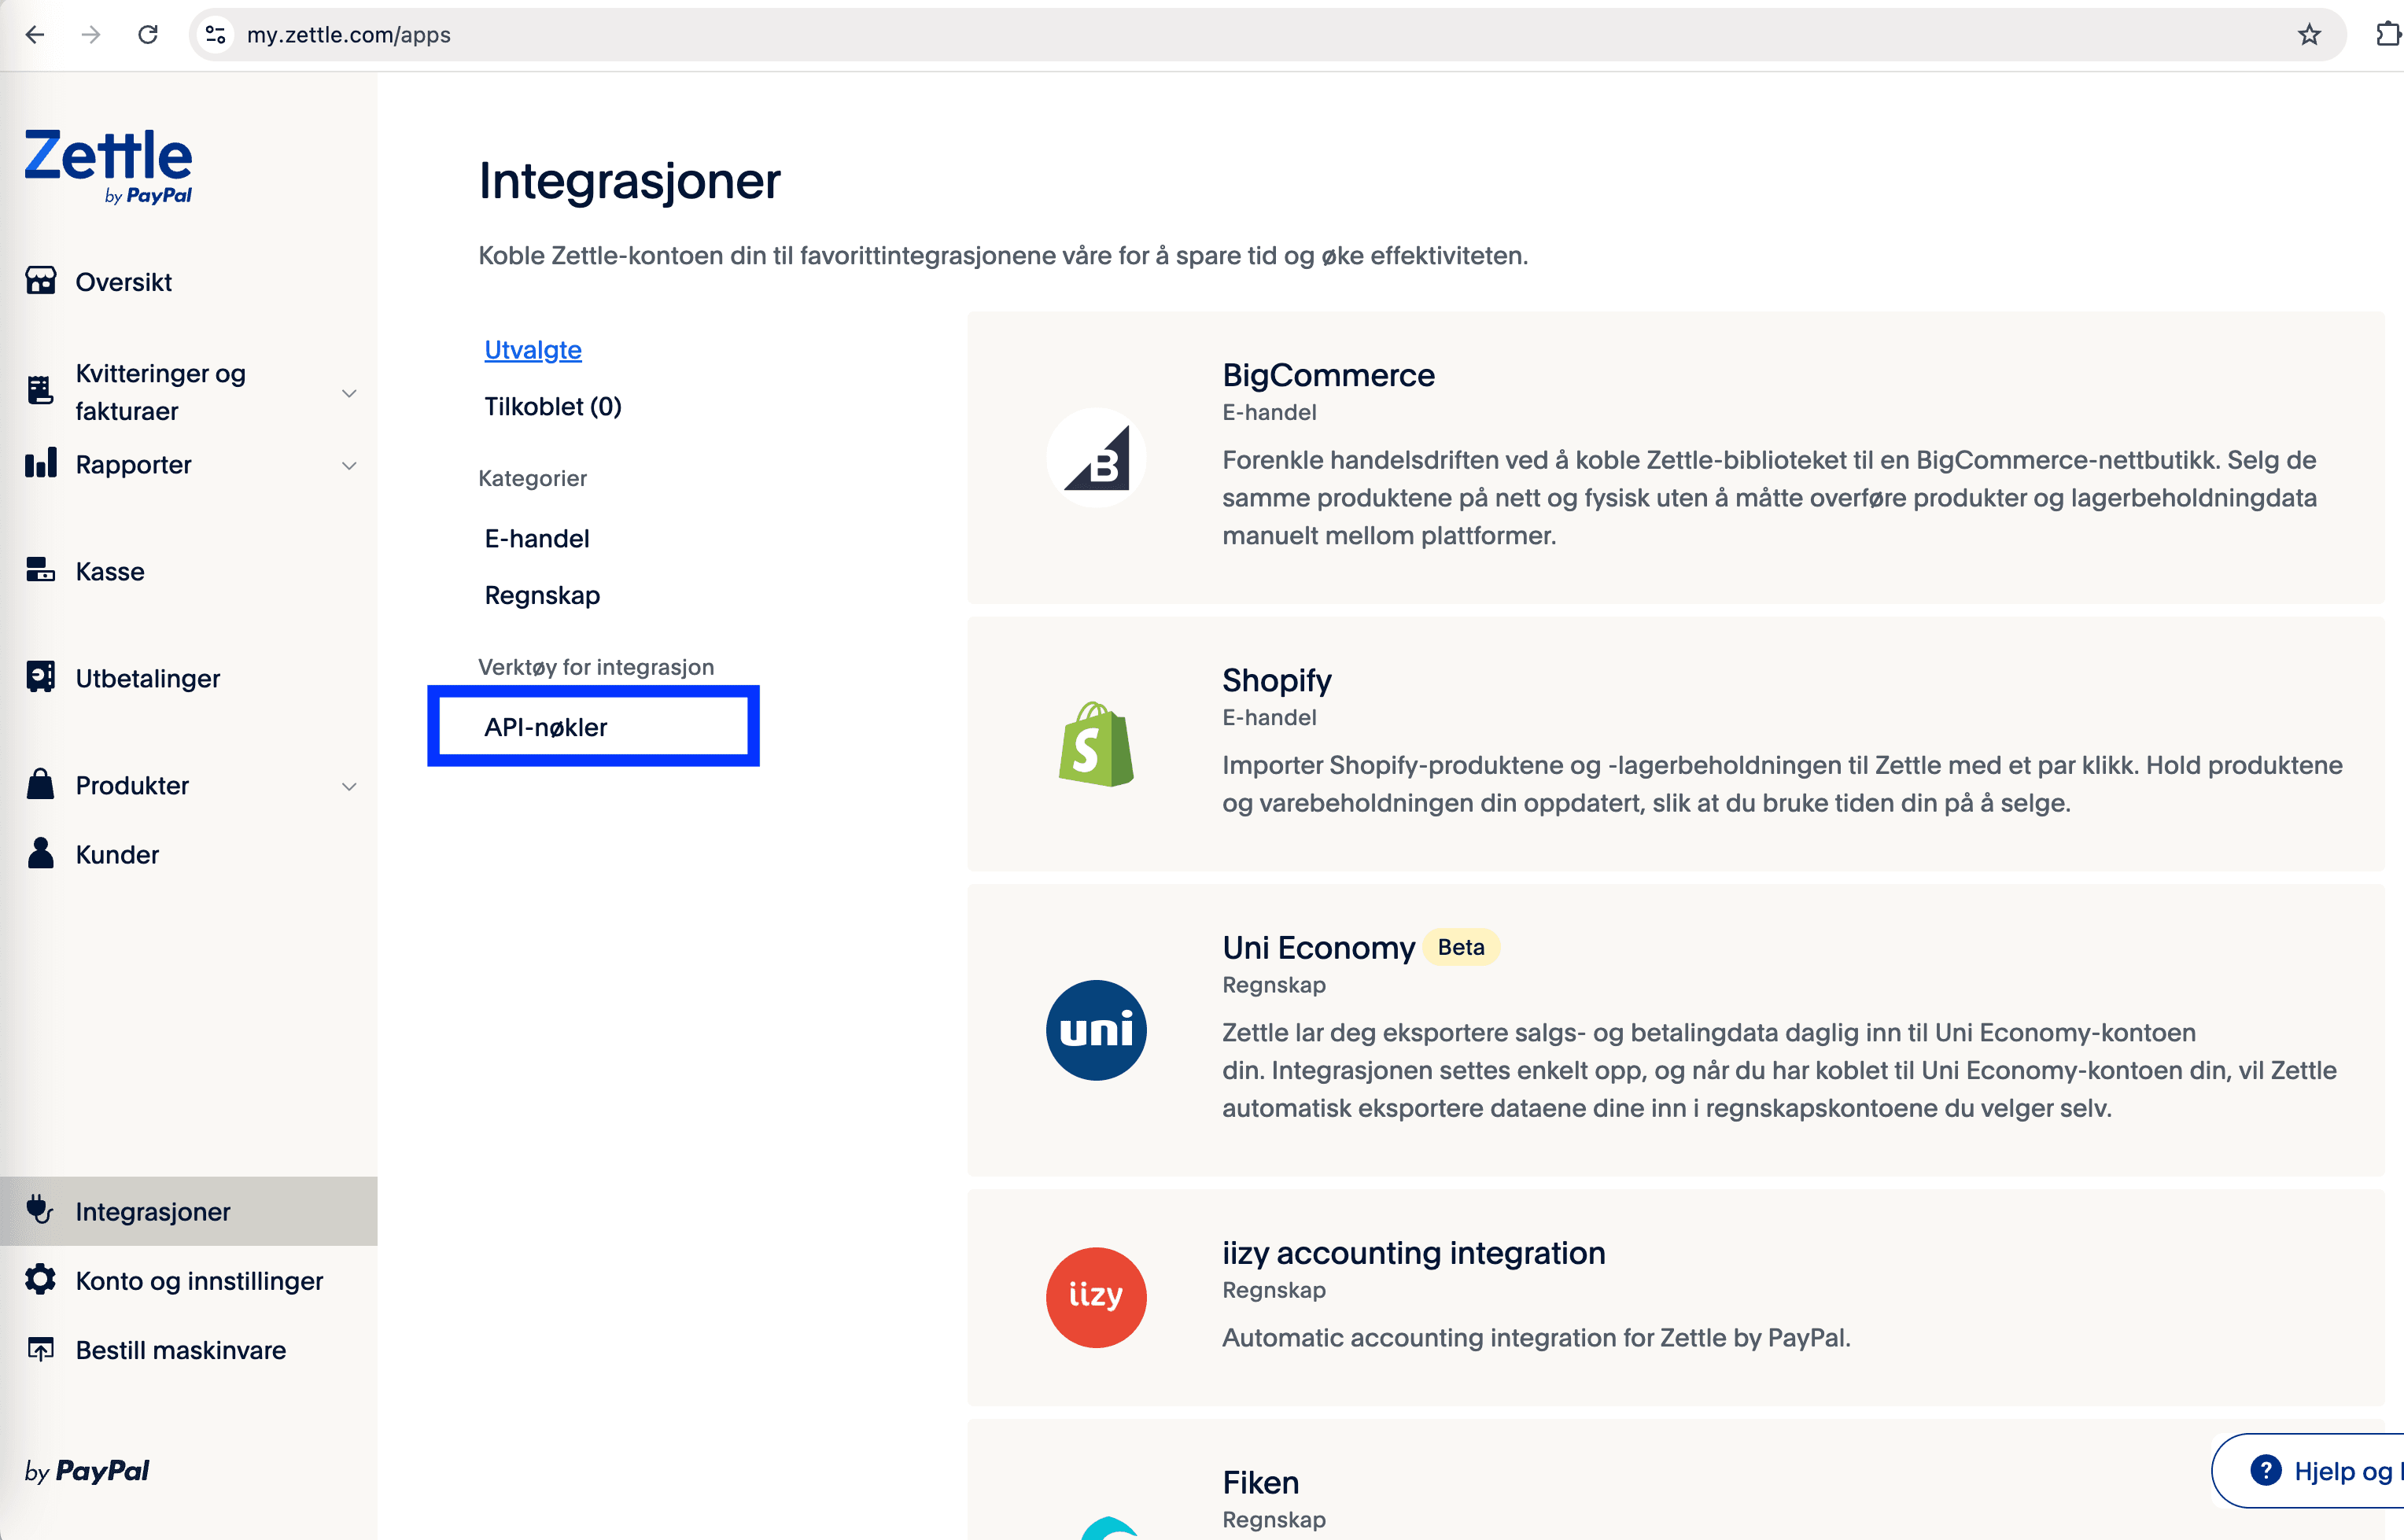This screenshot has width=2404, height=1540.
Task: Go to Utbetalinger in the sidebar
Action: click(x=147, y=678)
